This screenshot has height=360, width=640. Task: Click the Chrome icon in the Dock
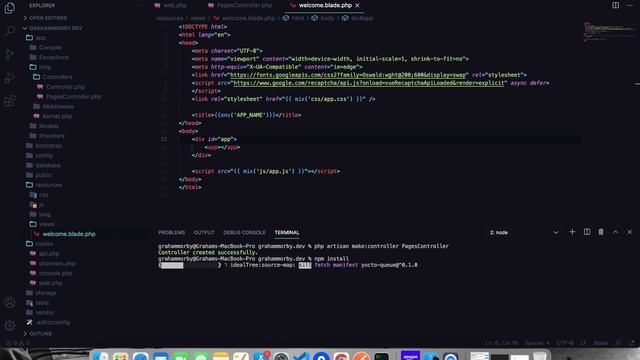coord(341,356)
